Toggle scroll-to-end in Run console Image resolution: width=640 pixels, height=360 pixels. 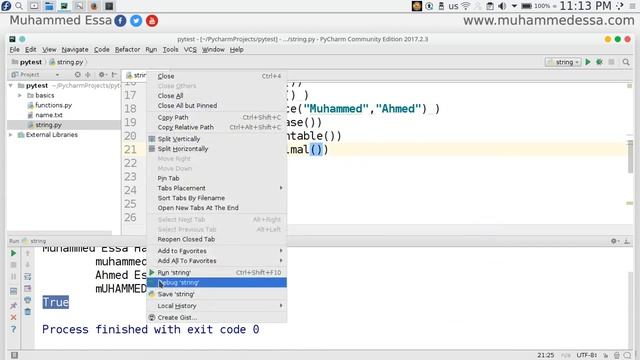(x=27, y=288)
